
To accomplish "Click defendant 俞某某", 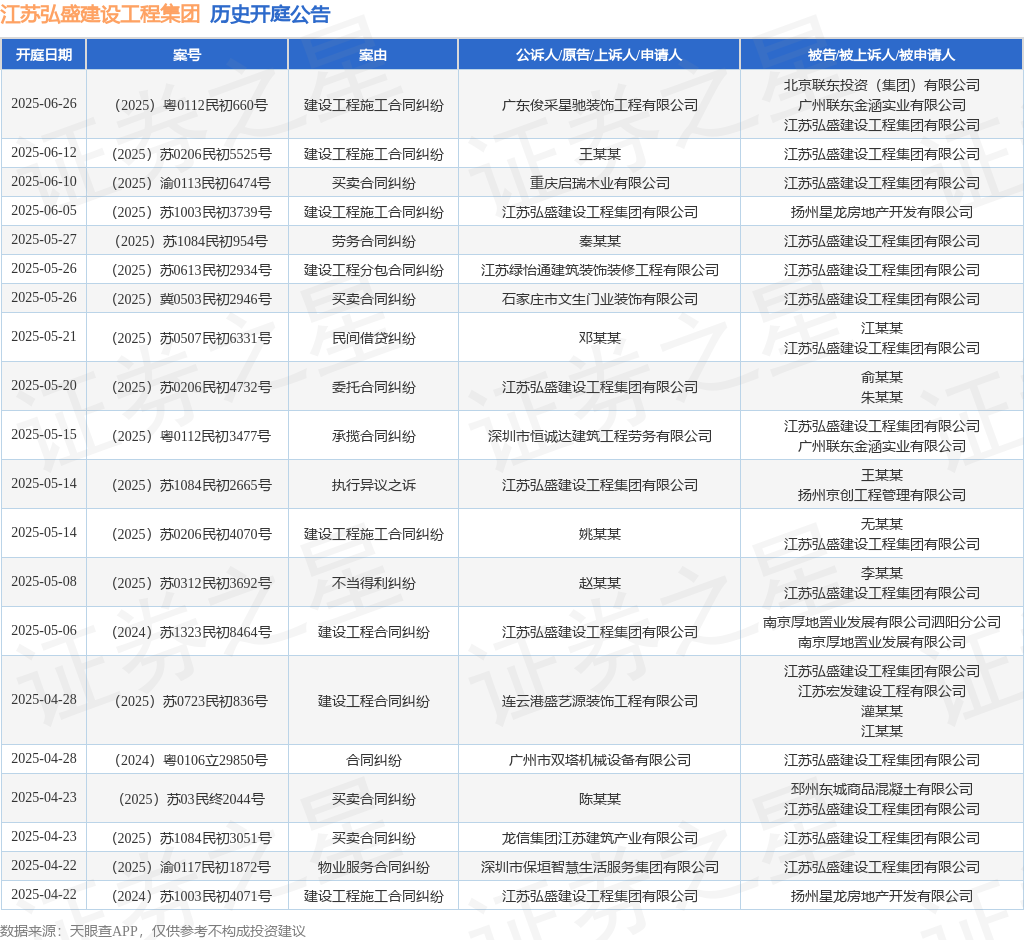I will pyautogui.click(x=882, y=377).
